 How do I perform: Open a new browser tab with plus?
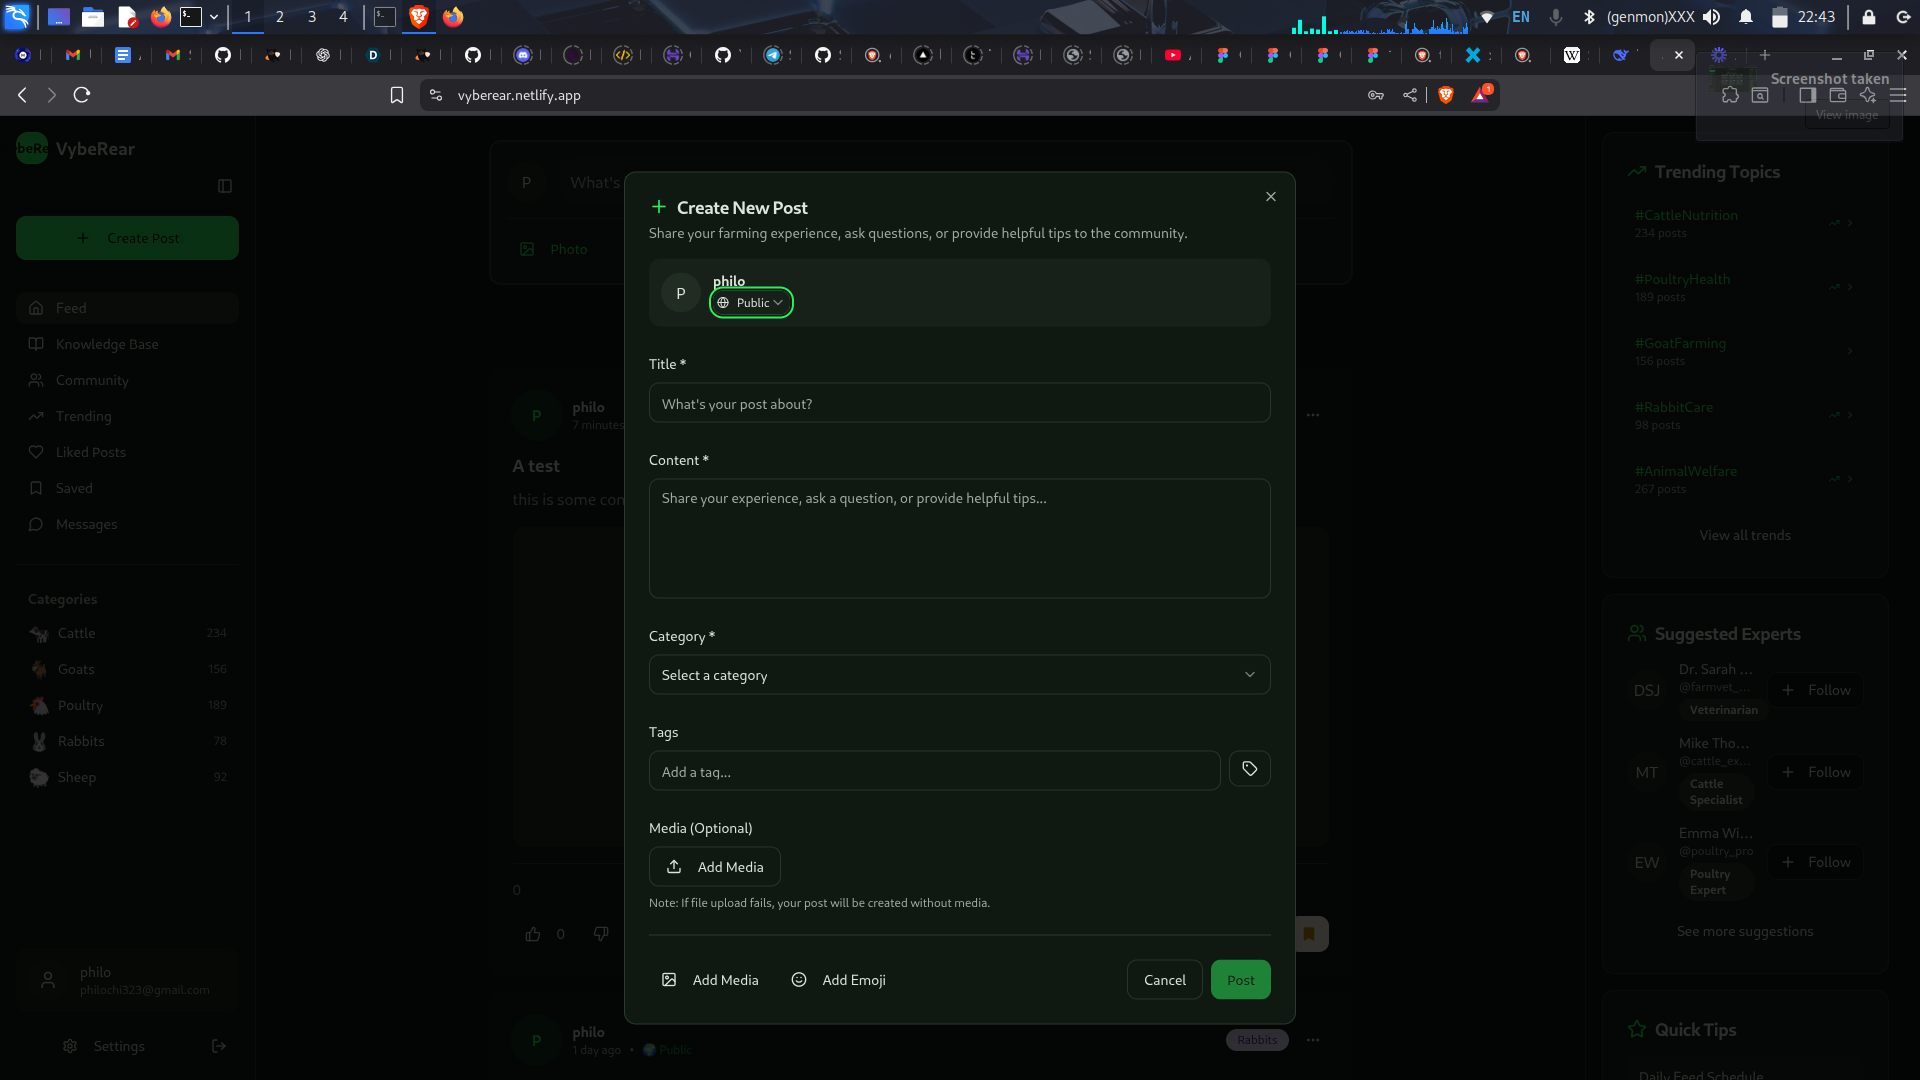(x=1765, y=55)
